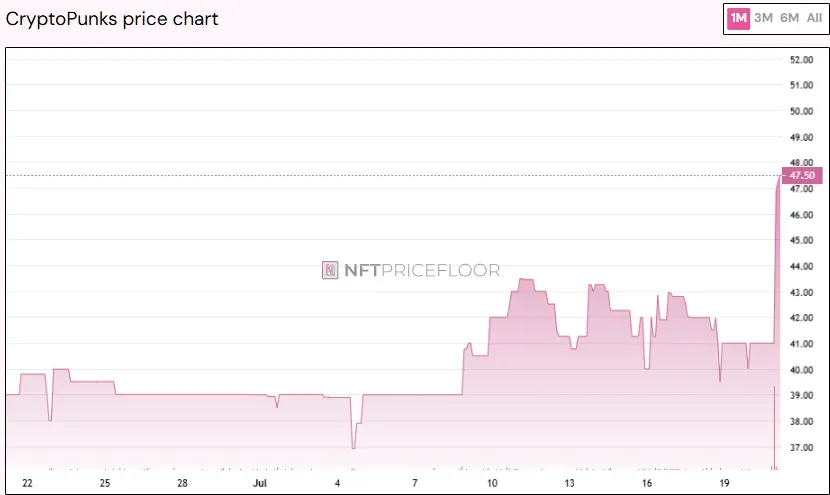Click the NFTPRICEFLOOR watermark text
The image size is (830, 495).
click(x=422, y=271)
